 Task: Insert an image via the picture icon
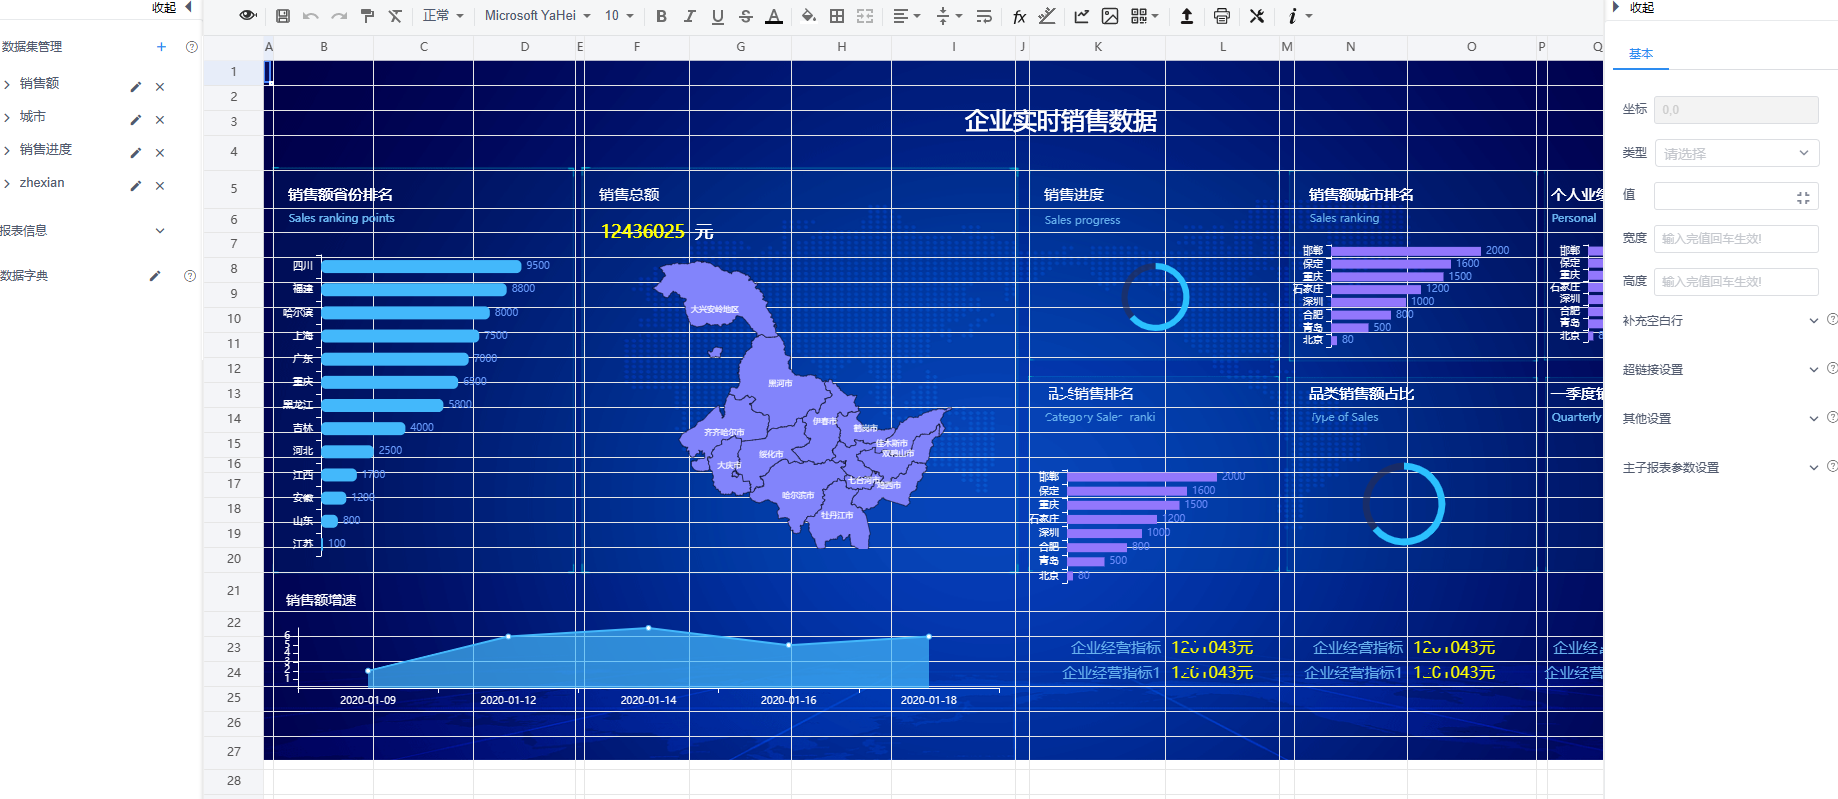(x=1110, y=16)
